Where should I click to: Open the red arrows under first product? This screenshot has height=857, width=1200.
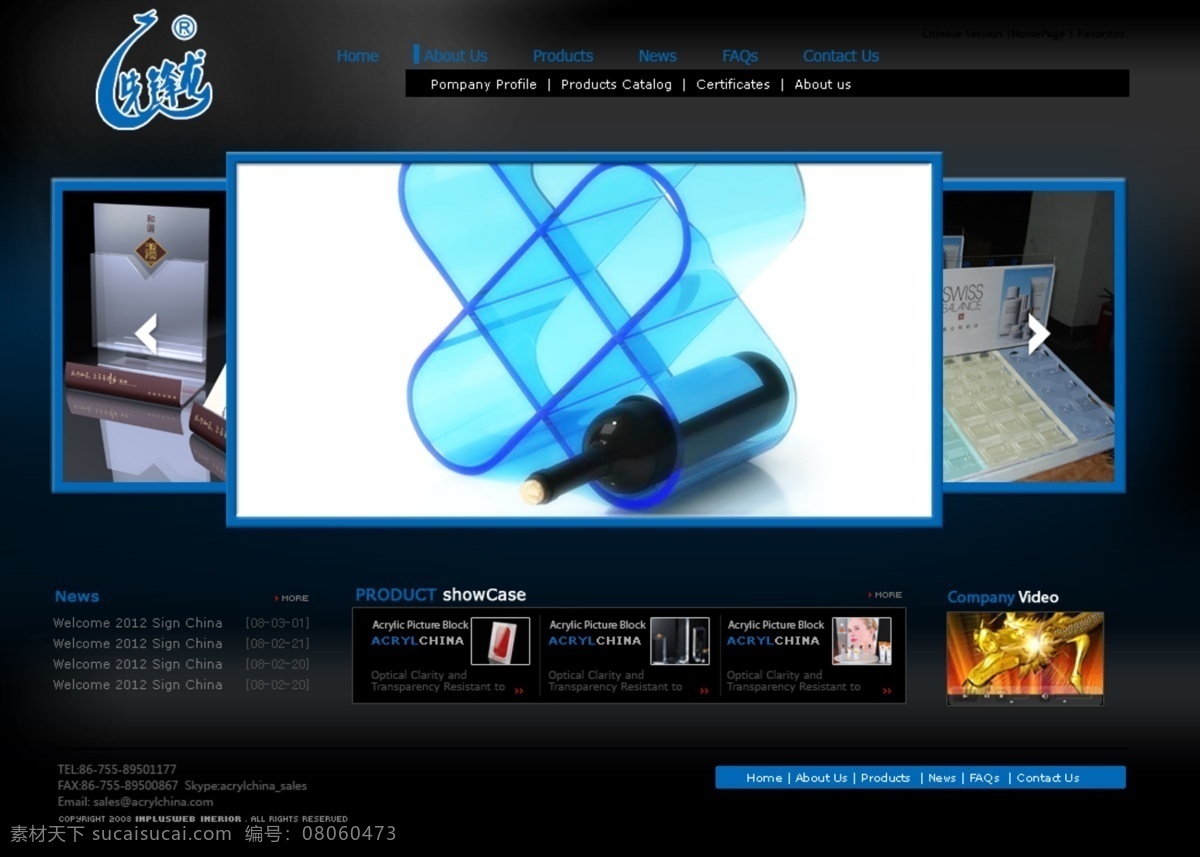coord(519,690)
